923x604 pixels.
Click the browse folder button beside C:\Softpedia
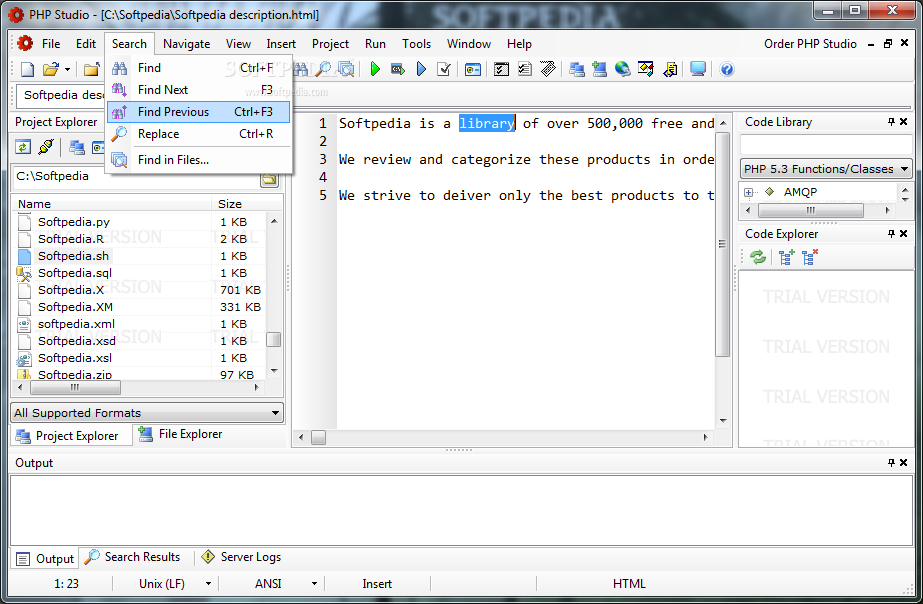(270, 180)
